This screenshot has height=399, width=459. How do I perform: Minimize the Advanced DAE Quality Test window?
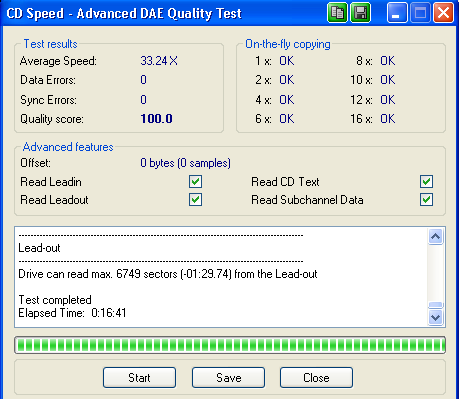click(397, 13)
